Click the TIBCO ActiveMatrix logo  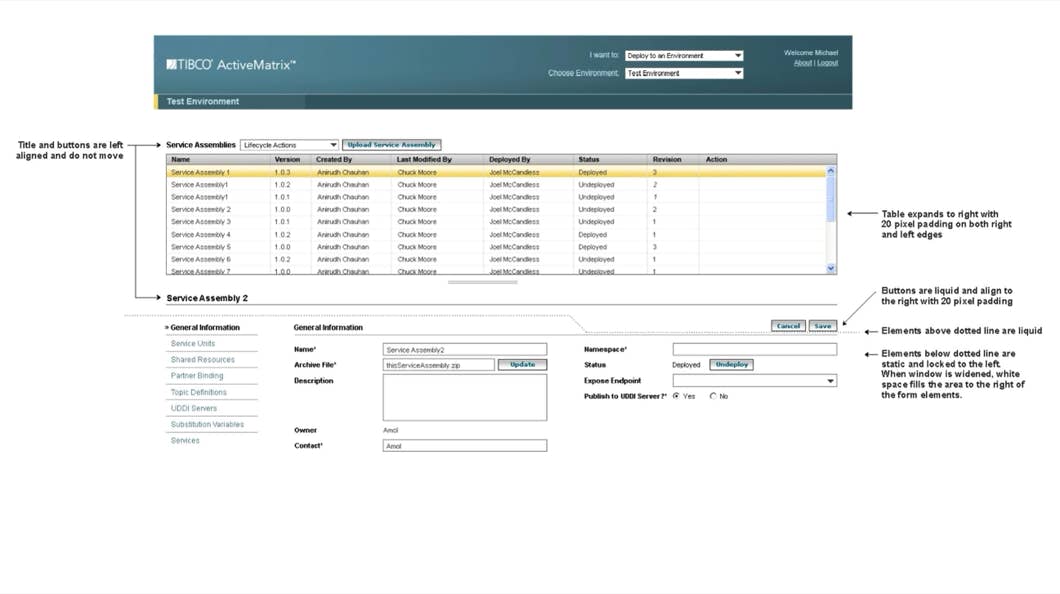click(x=231, y=65)
